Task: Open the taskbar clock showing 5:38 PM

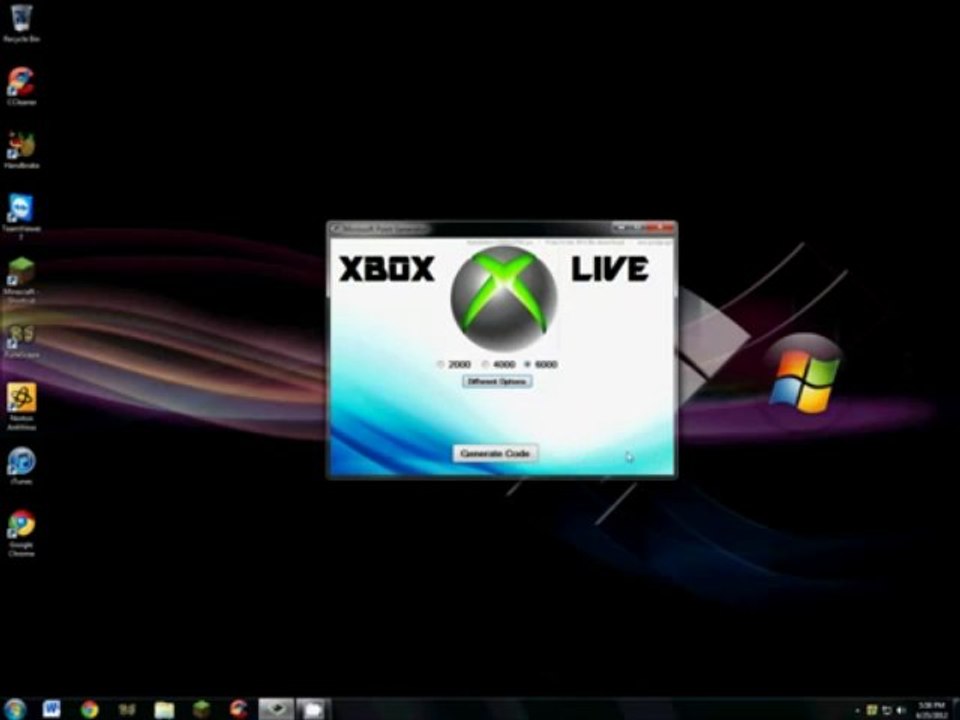Action: [x=931, y=710]
